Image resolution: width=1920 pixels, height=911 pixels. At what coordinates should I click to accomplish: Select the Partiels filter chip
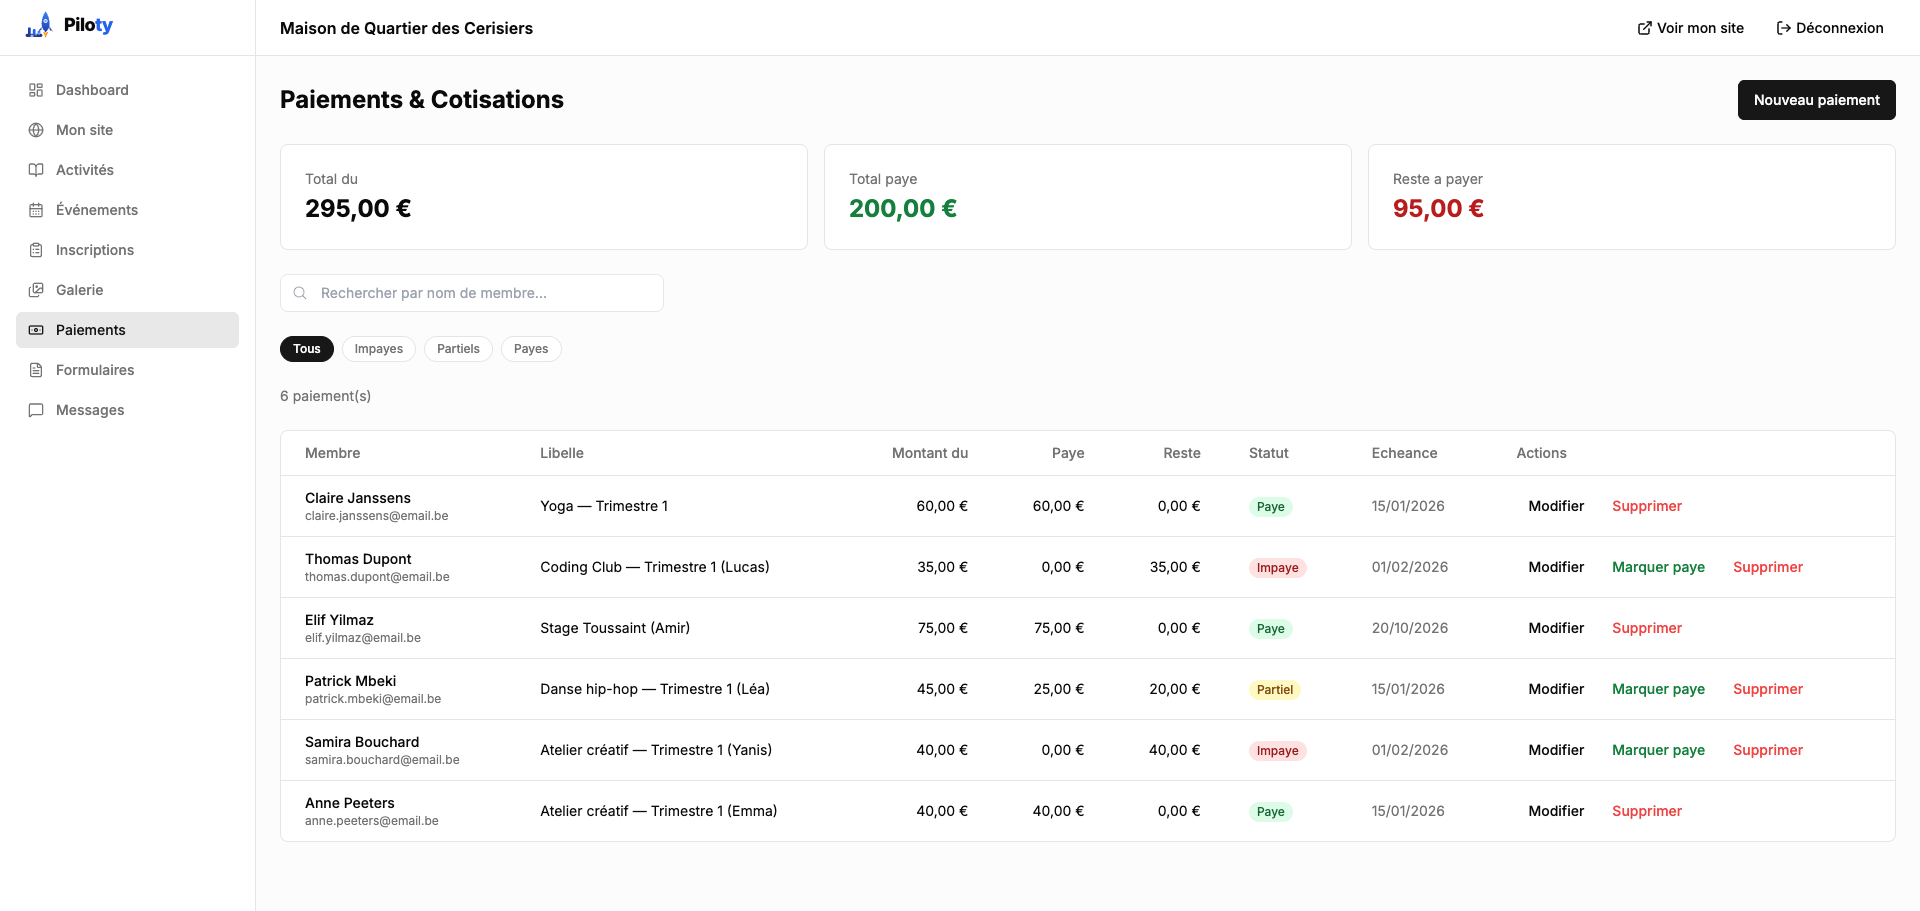coord(458,349)
